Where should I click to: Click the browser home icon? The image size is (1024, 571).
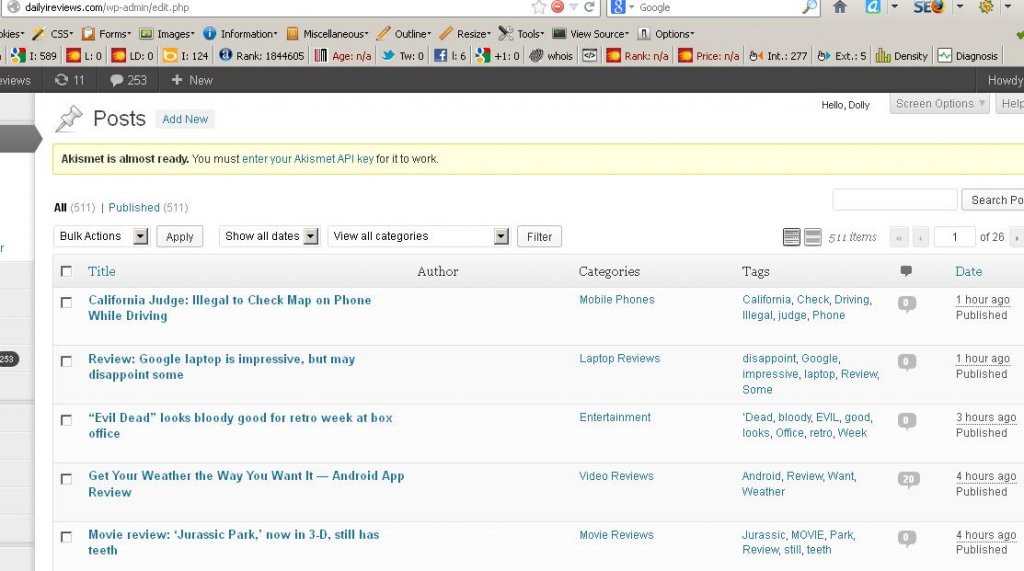click(x=839, y=7)
